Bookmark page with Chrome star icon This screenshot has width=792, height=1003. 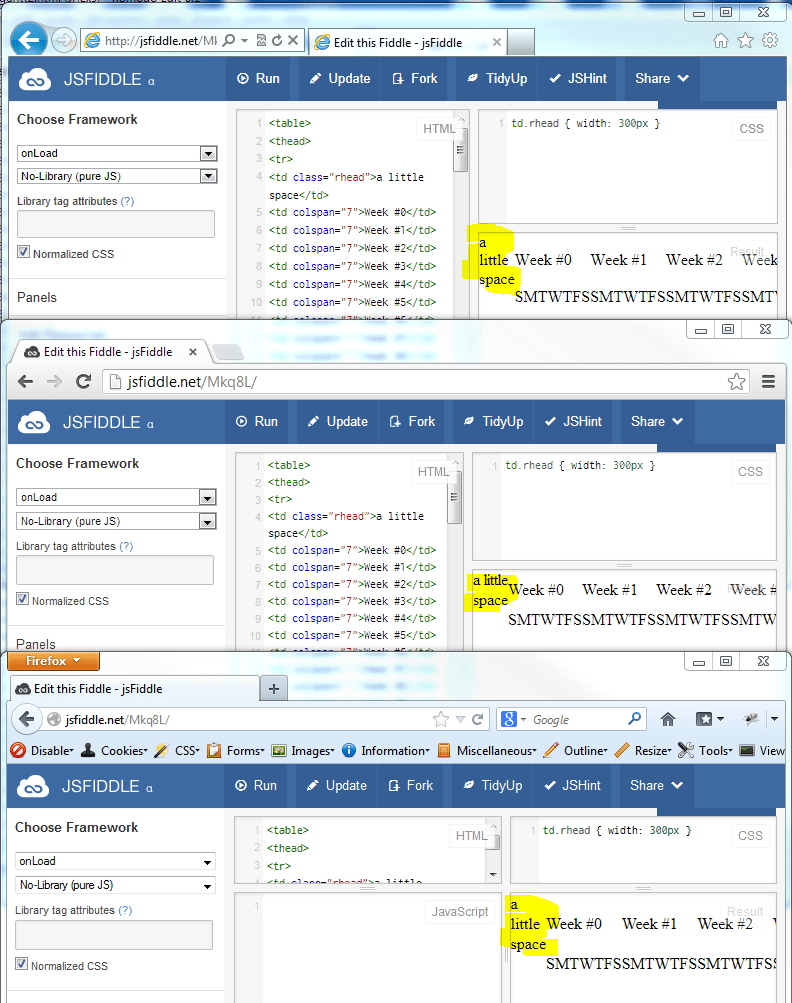pos(736,382)
